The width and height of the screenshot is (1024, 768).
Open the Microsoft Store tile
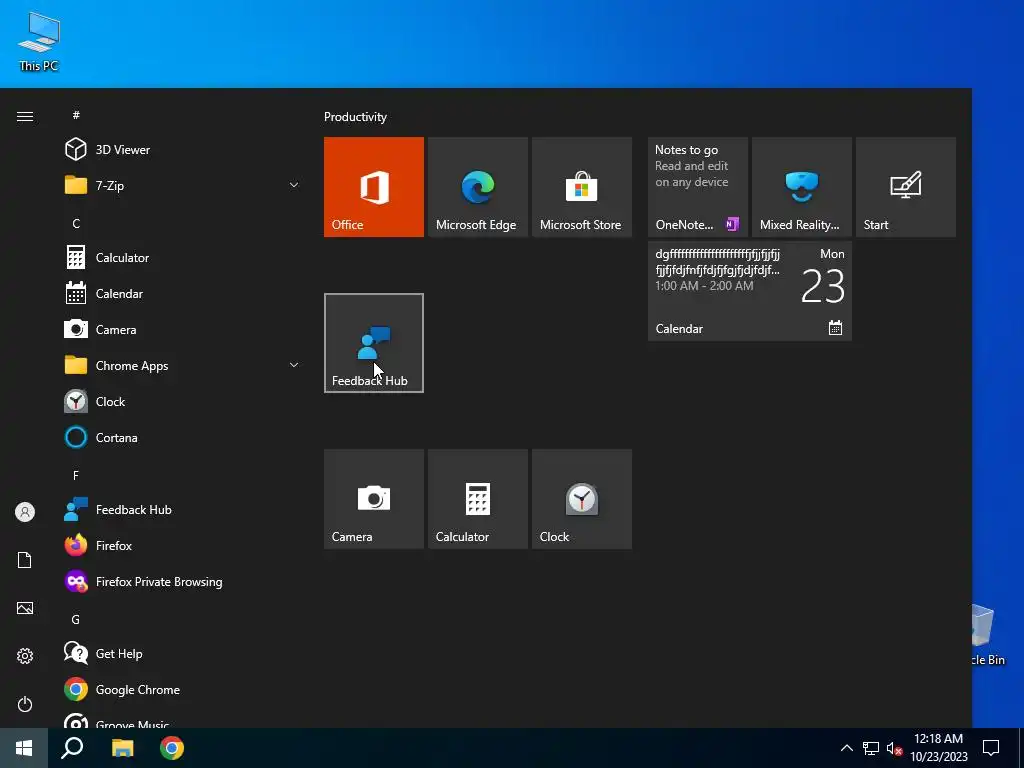click(582, 187)
